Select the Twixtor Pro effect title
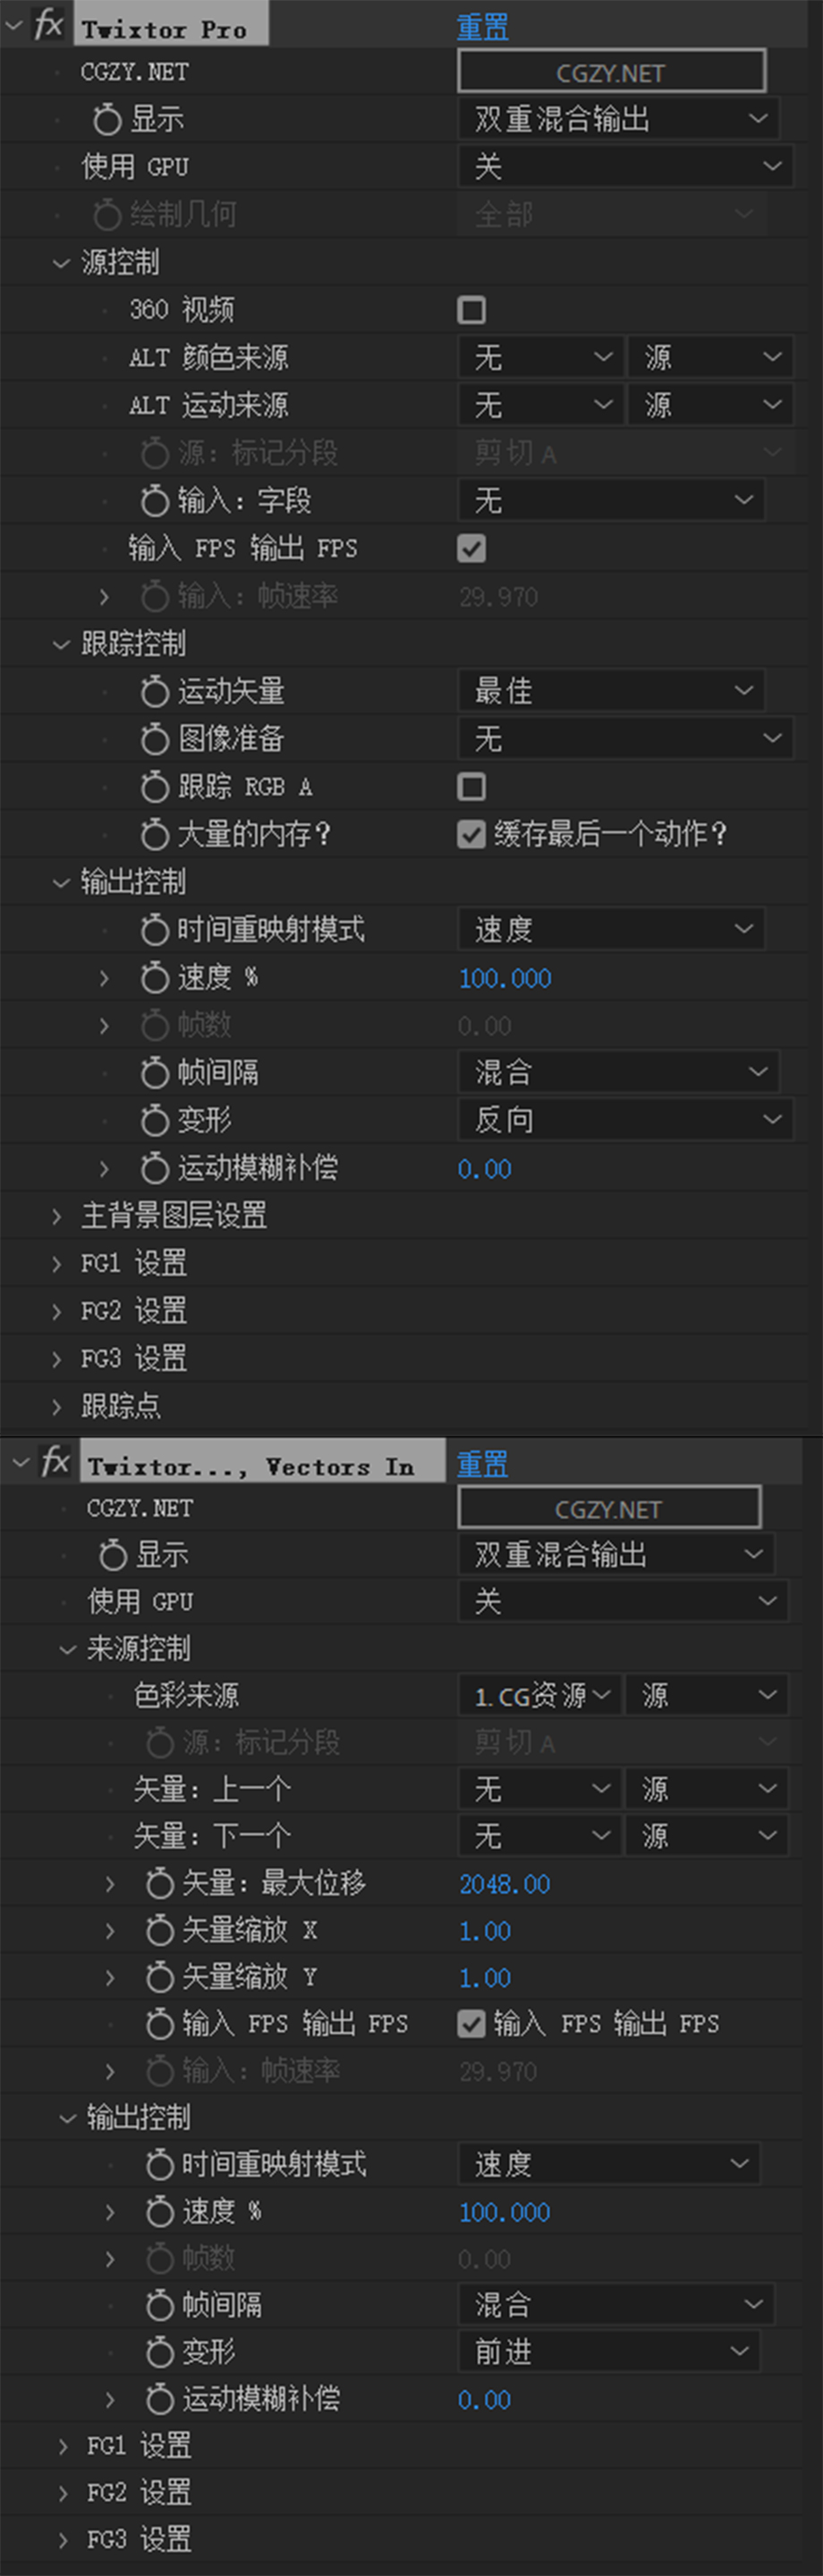This screenshot has height=2576, width=823. click(166, 29)
